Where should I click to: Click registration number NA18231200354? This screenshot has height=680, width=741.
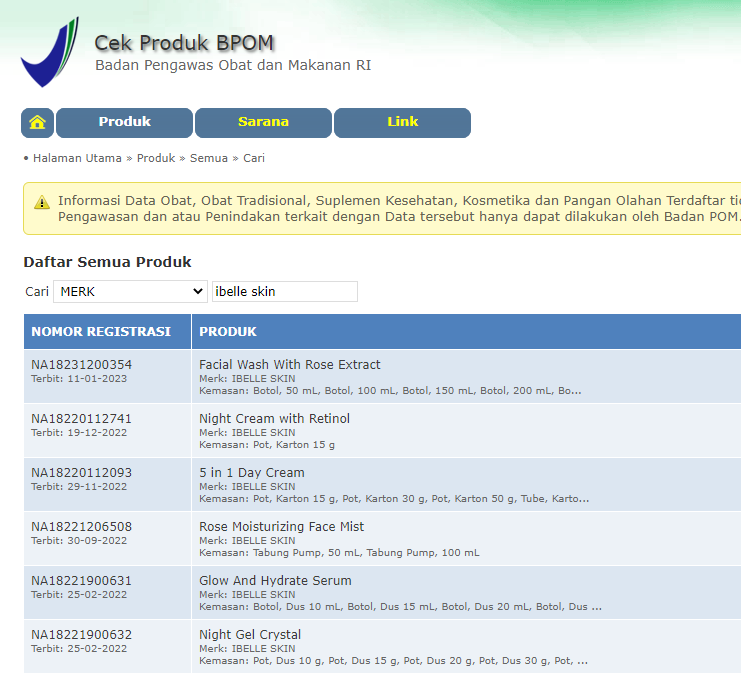[x=81, y=365]
